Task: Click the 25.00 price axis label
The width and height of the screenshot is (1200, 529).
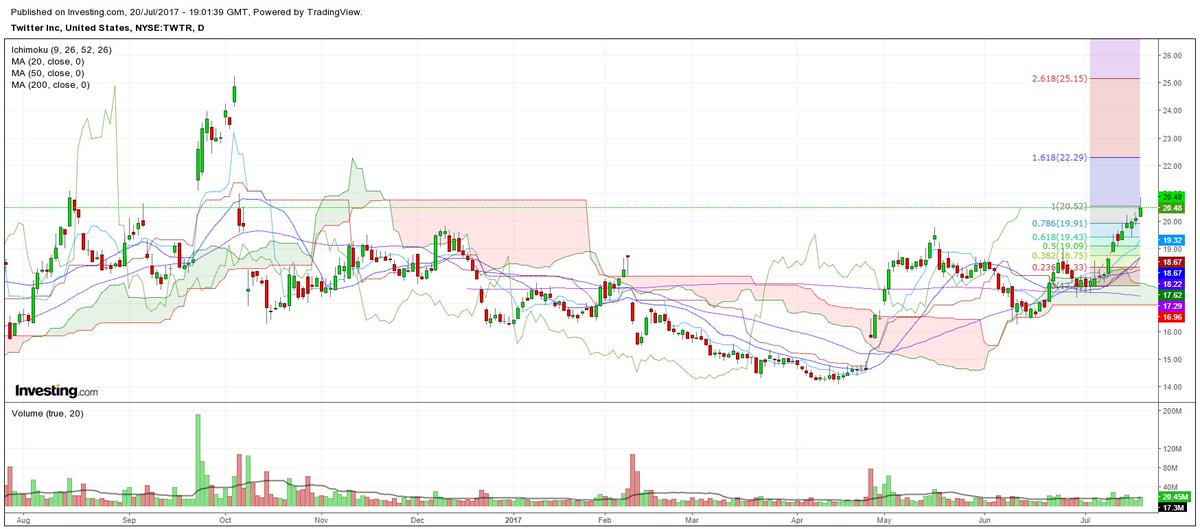Action: (1172, 83)
